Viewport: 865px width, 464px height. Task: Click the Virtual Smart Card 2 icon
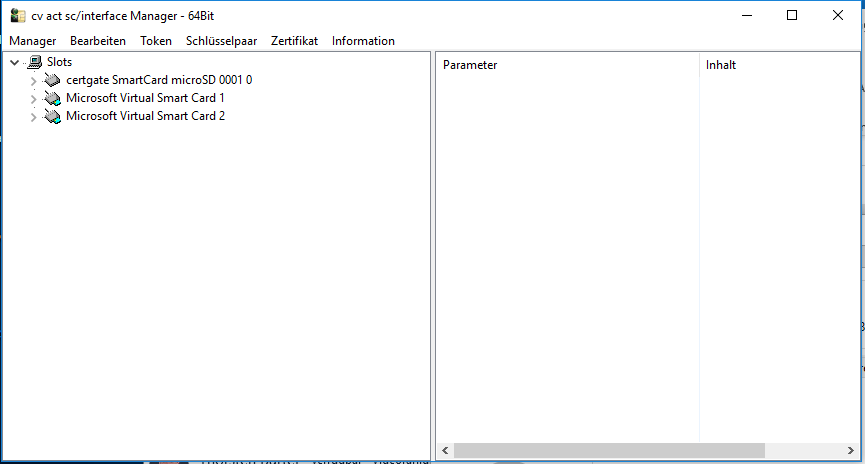(53, 116)
